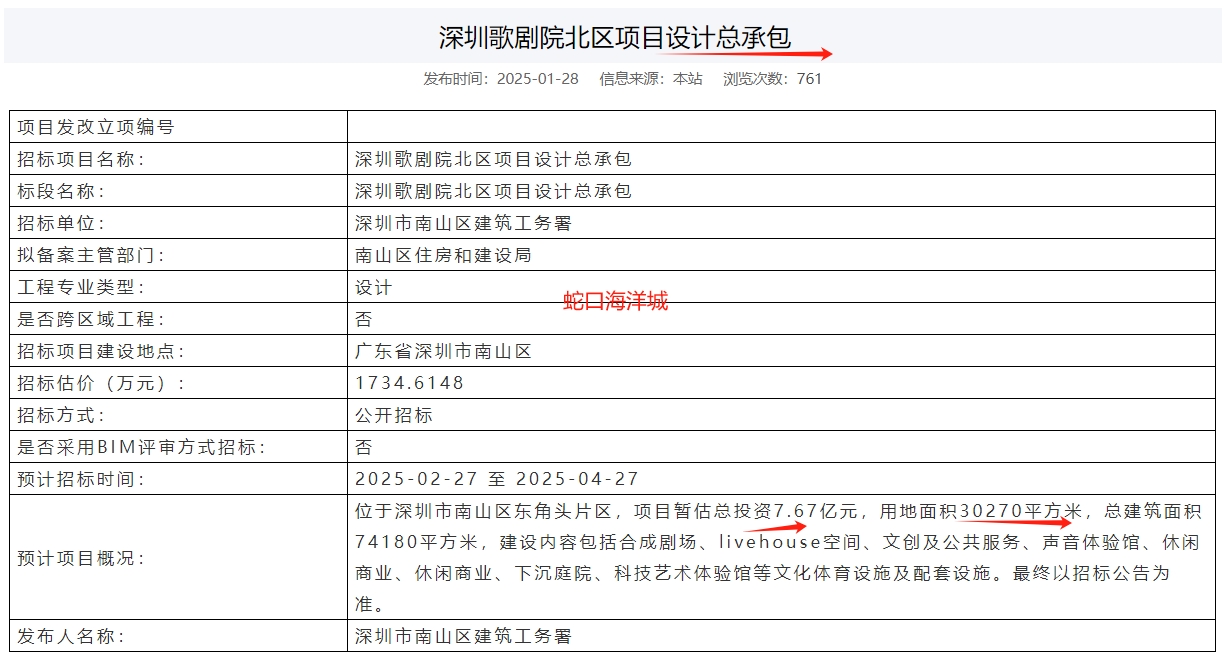Screen dimensions: 1225x658
Task: Click the 拟备案主管部门 label
Action: [x=91, y=255]
